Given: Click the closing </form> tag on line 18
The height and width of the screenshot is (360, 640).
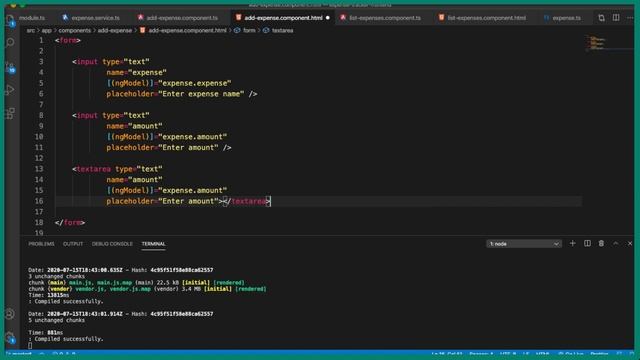Looking at the screenshot, I should click(70, 222).
